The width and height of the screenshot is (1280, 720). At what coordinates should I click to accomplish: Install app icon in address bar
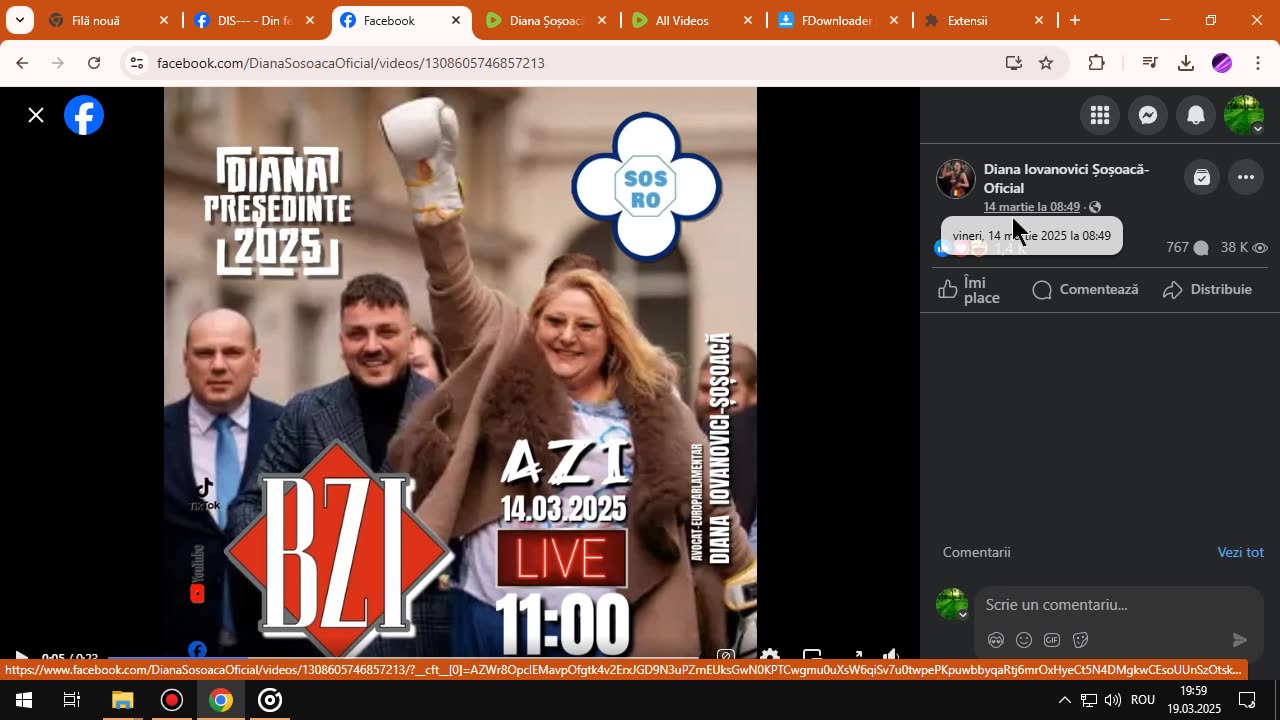coord(1014,63)
